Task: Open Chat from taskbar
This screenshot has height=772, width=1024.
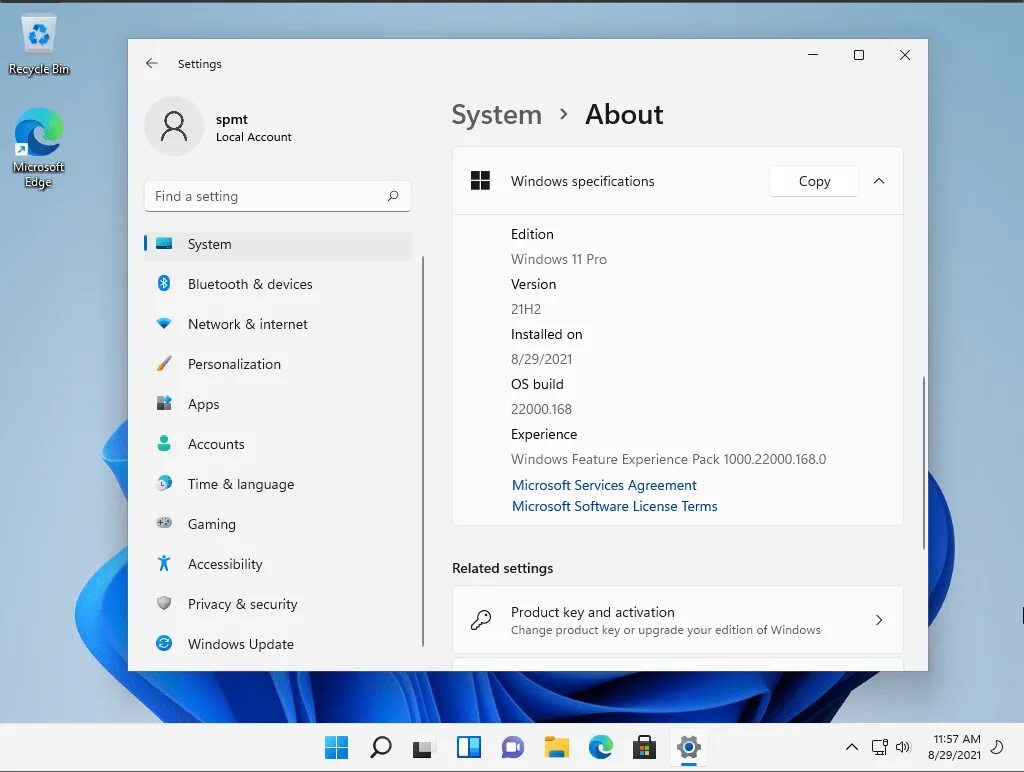Action: coord(513,747)
